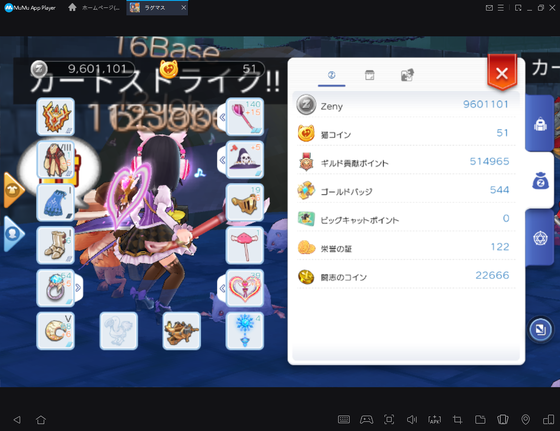Screen dimensions: 560x431
Task: Open the flame crest headgear slot
Action: pos(55,116)
